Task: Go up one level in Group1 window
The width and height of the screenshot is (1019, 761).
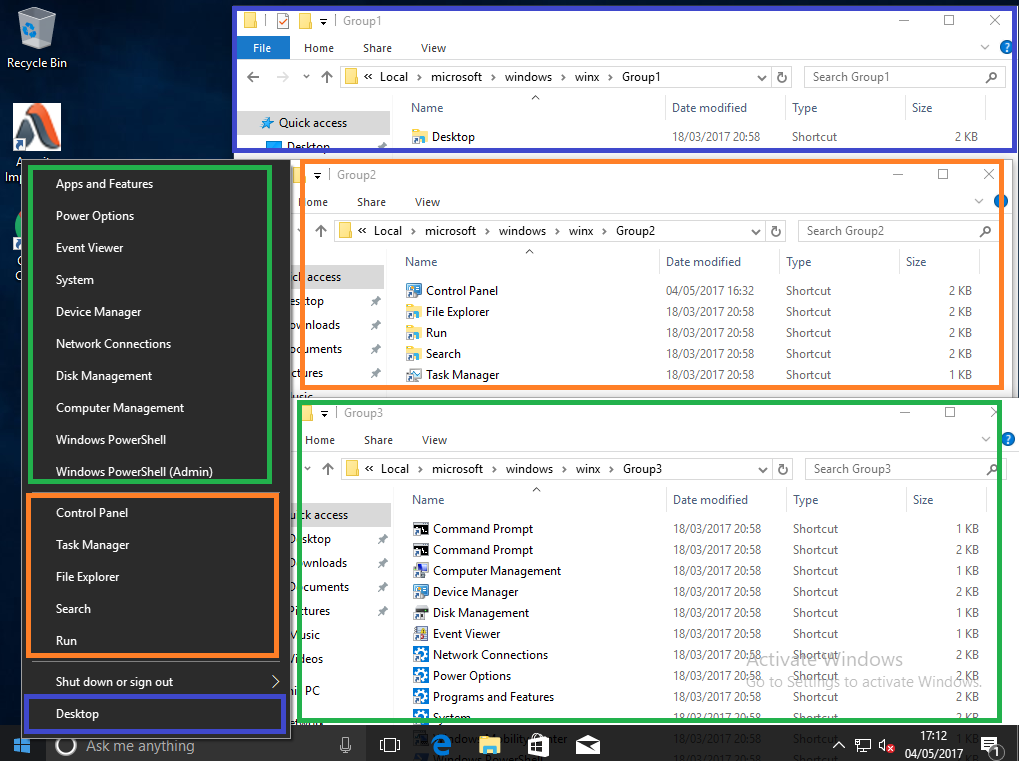Action: point(327,77)
